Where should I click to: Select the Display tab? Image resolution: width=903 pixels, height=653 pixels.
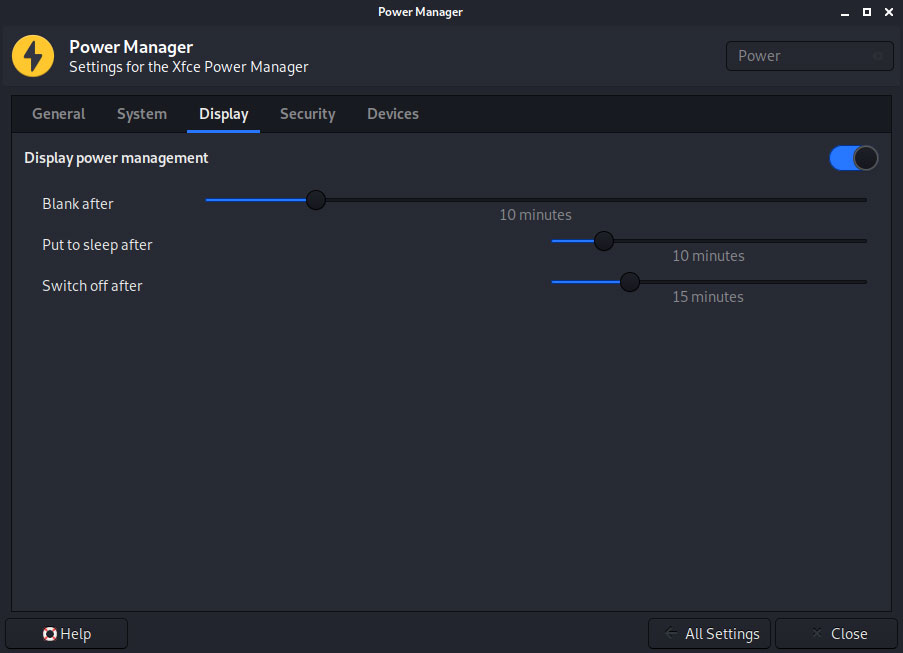(223, 114)
